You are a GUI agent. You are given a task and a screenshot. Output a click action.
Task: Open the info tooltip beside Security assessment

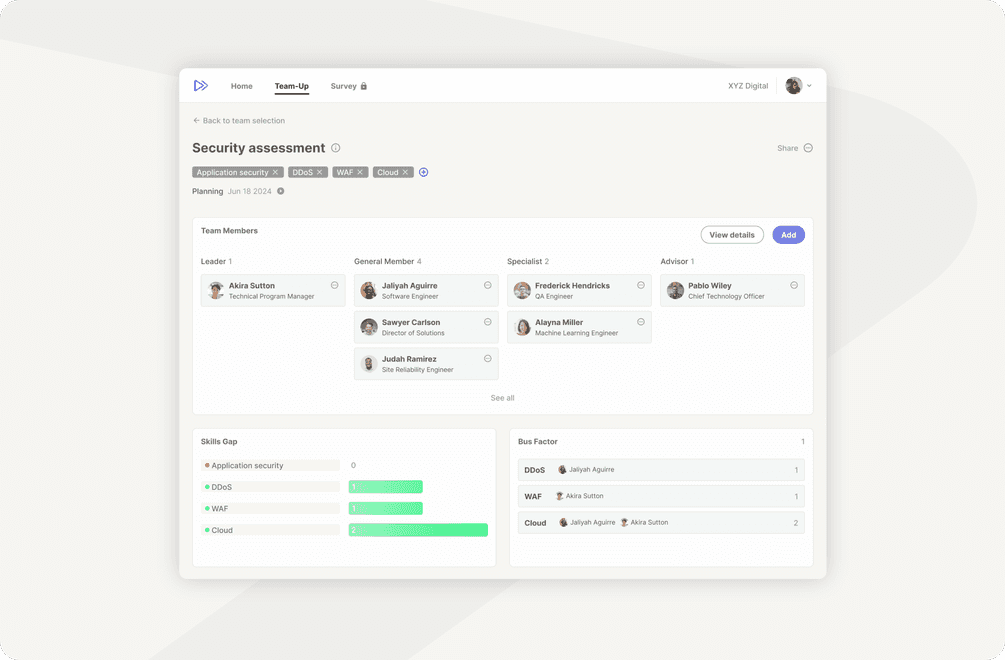335,146
